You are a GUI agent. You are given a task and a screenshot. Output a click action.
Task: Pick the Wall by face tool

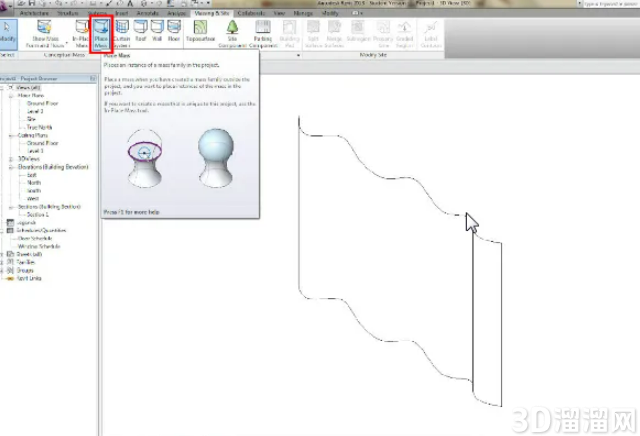[157, 31]
